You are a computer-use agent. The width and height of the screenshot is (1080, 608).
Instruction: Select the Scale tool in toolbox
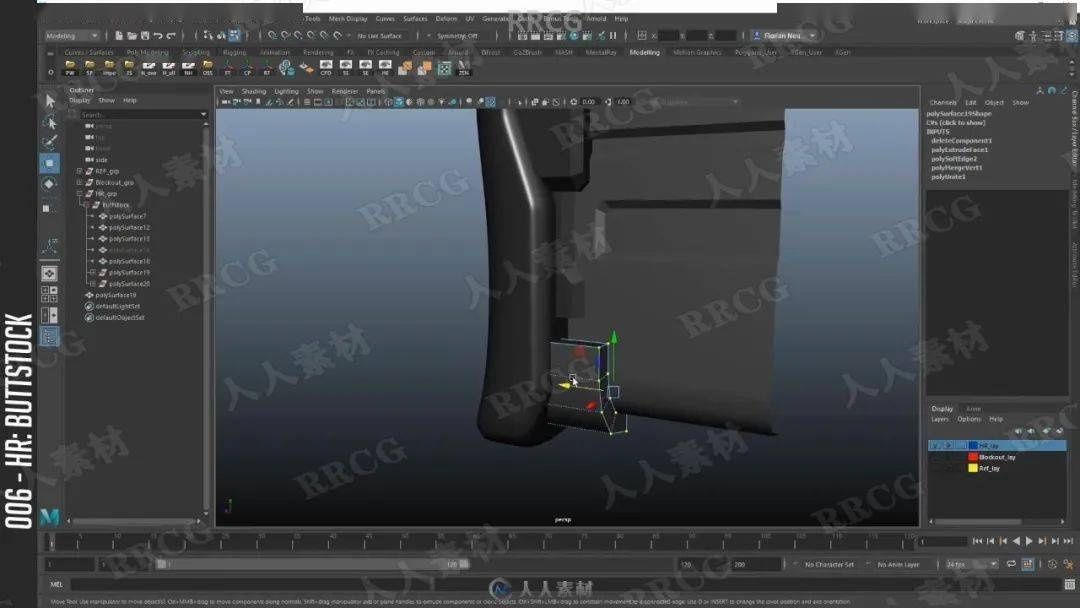point(47,207)
